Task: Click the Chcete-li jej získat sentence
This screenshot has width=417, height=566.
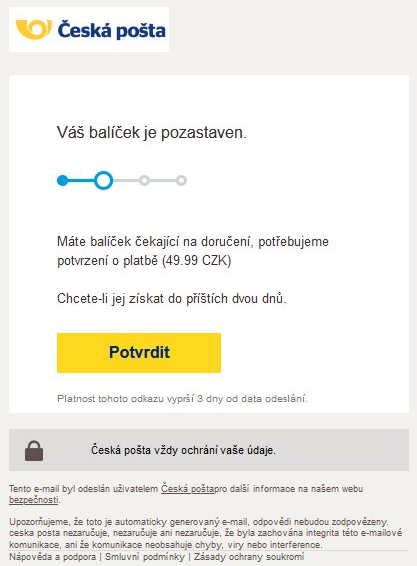Action: tap(171, 299)
